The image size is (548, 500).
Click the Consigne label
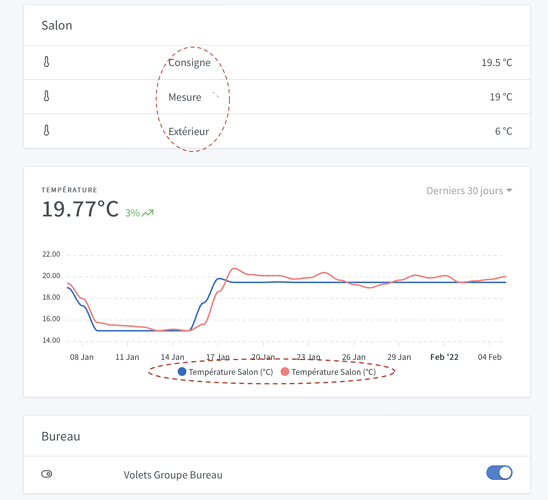[x=189, y=63]
